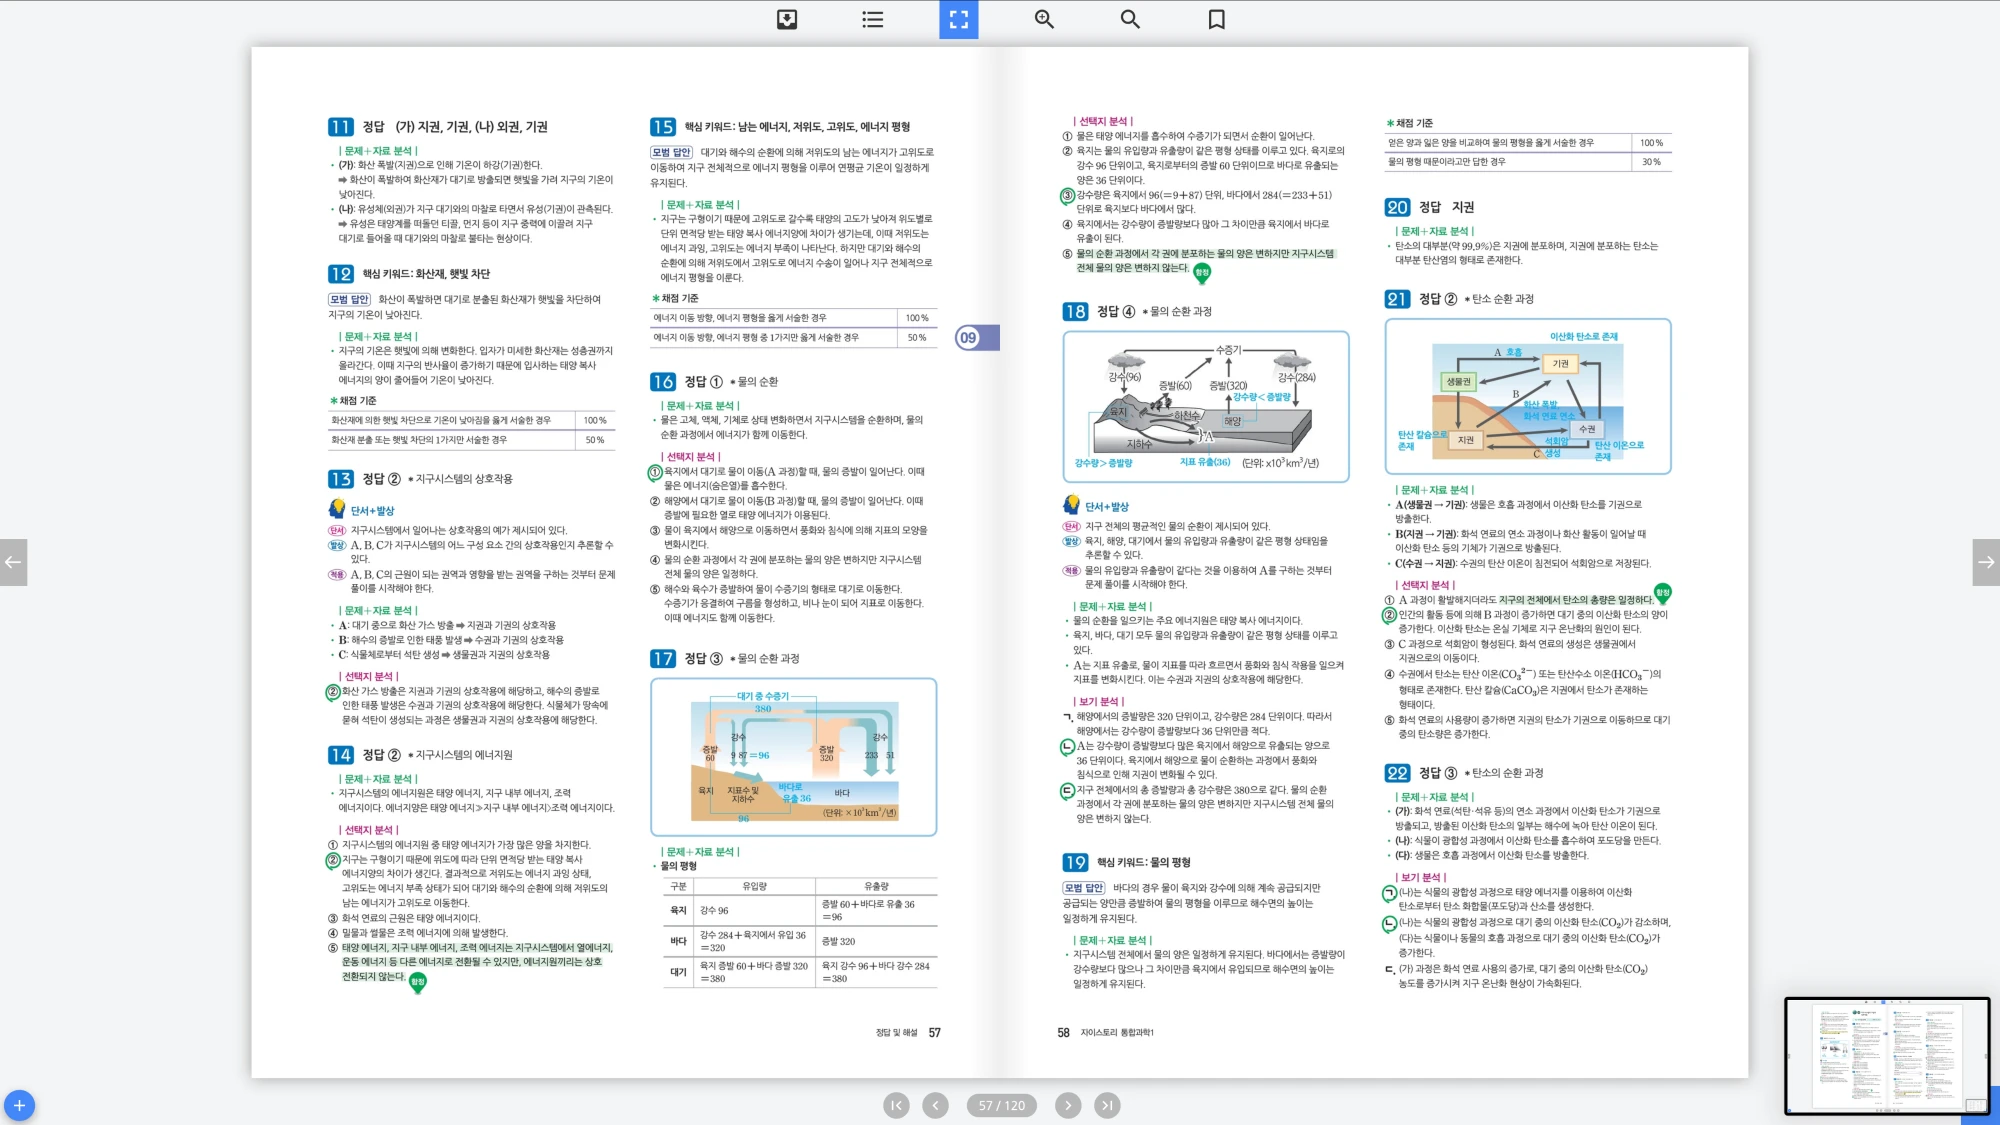Click the 57 / 120 page indicator

[1002, 1105]
